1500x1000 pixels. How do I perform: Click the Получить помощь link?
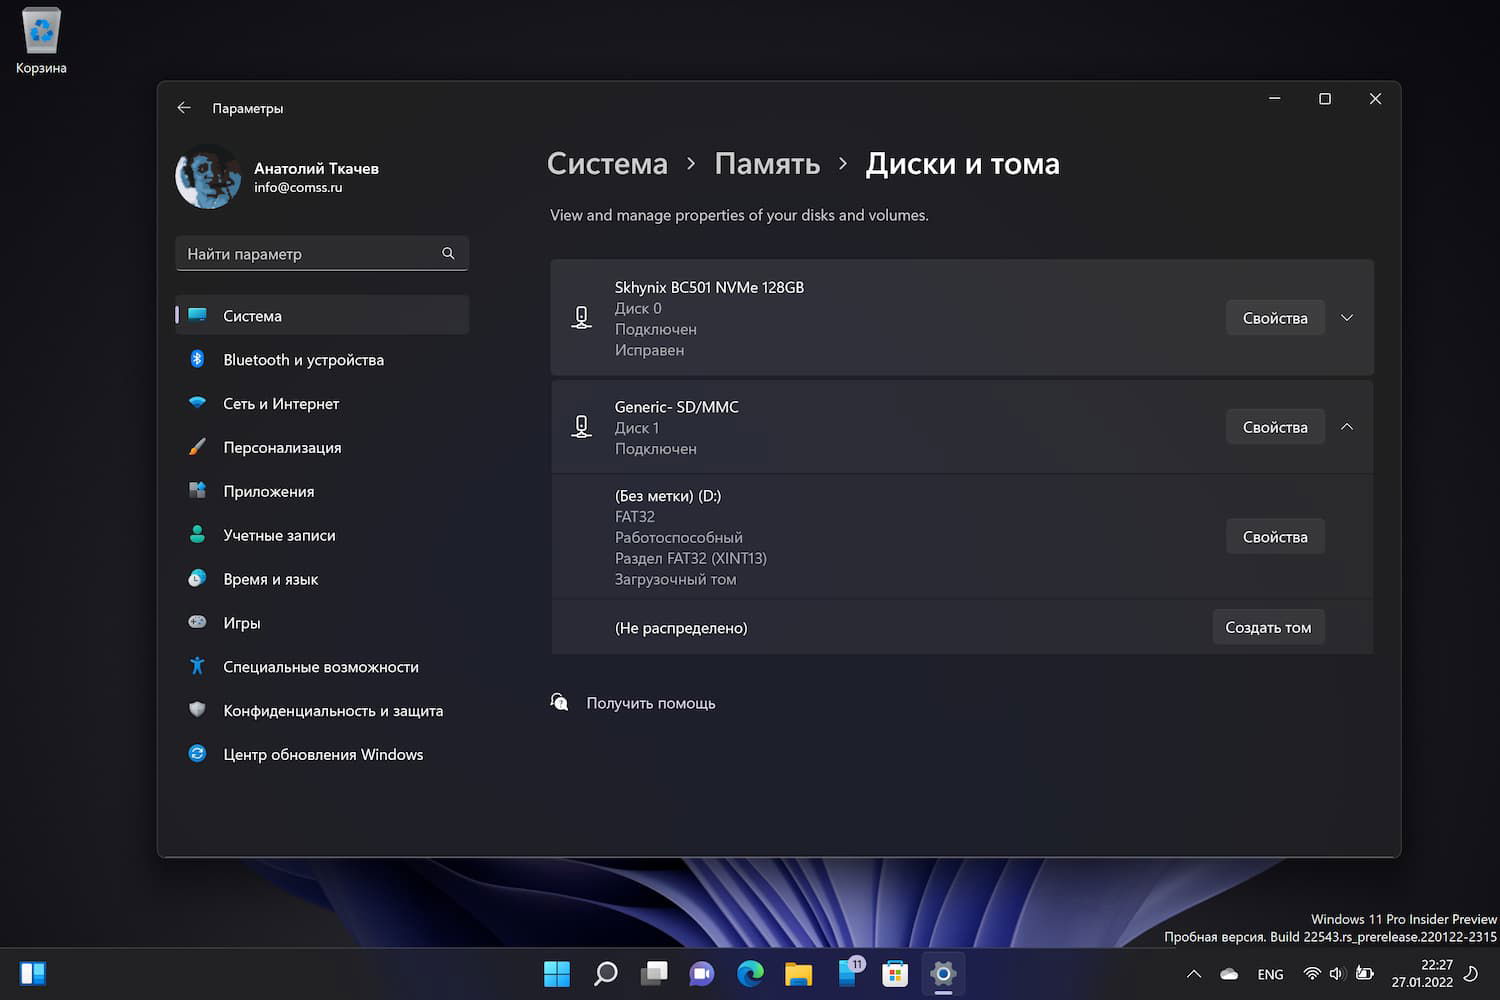coord(651,703)
